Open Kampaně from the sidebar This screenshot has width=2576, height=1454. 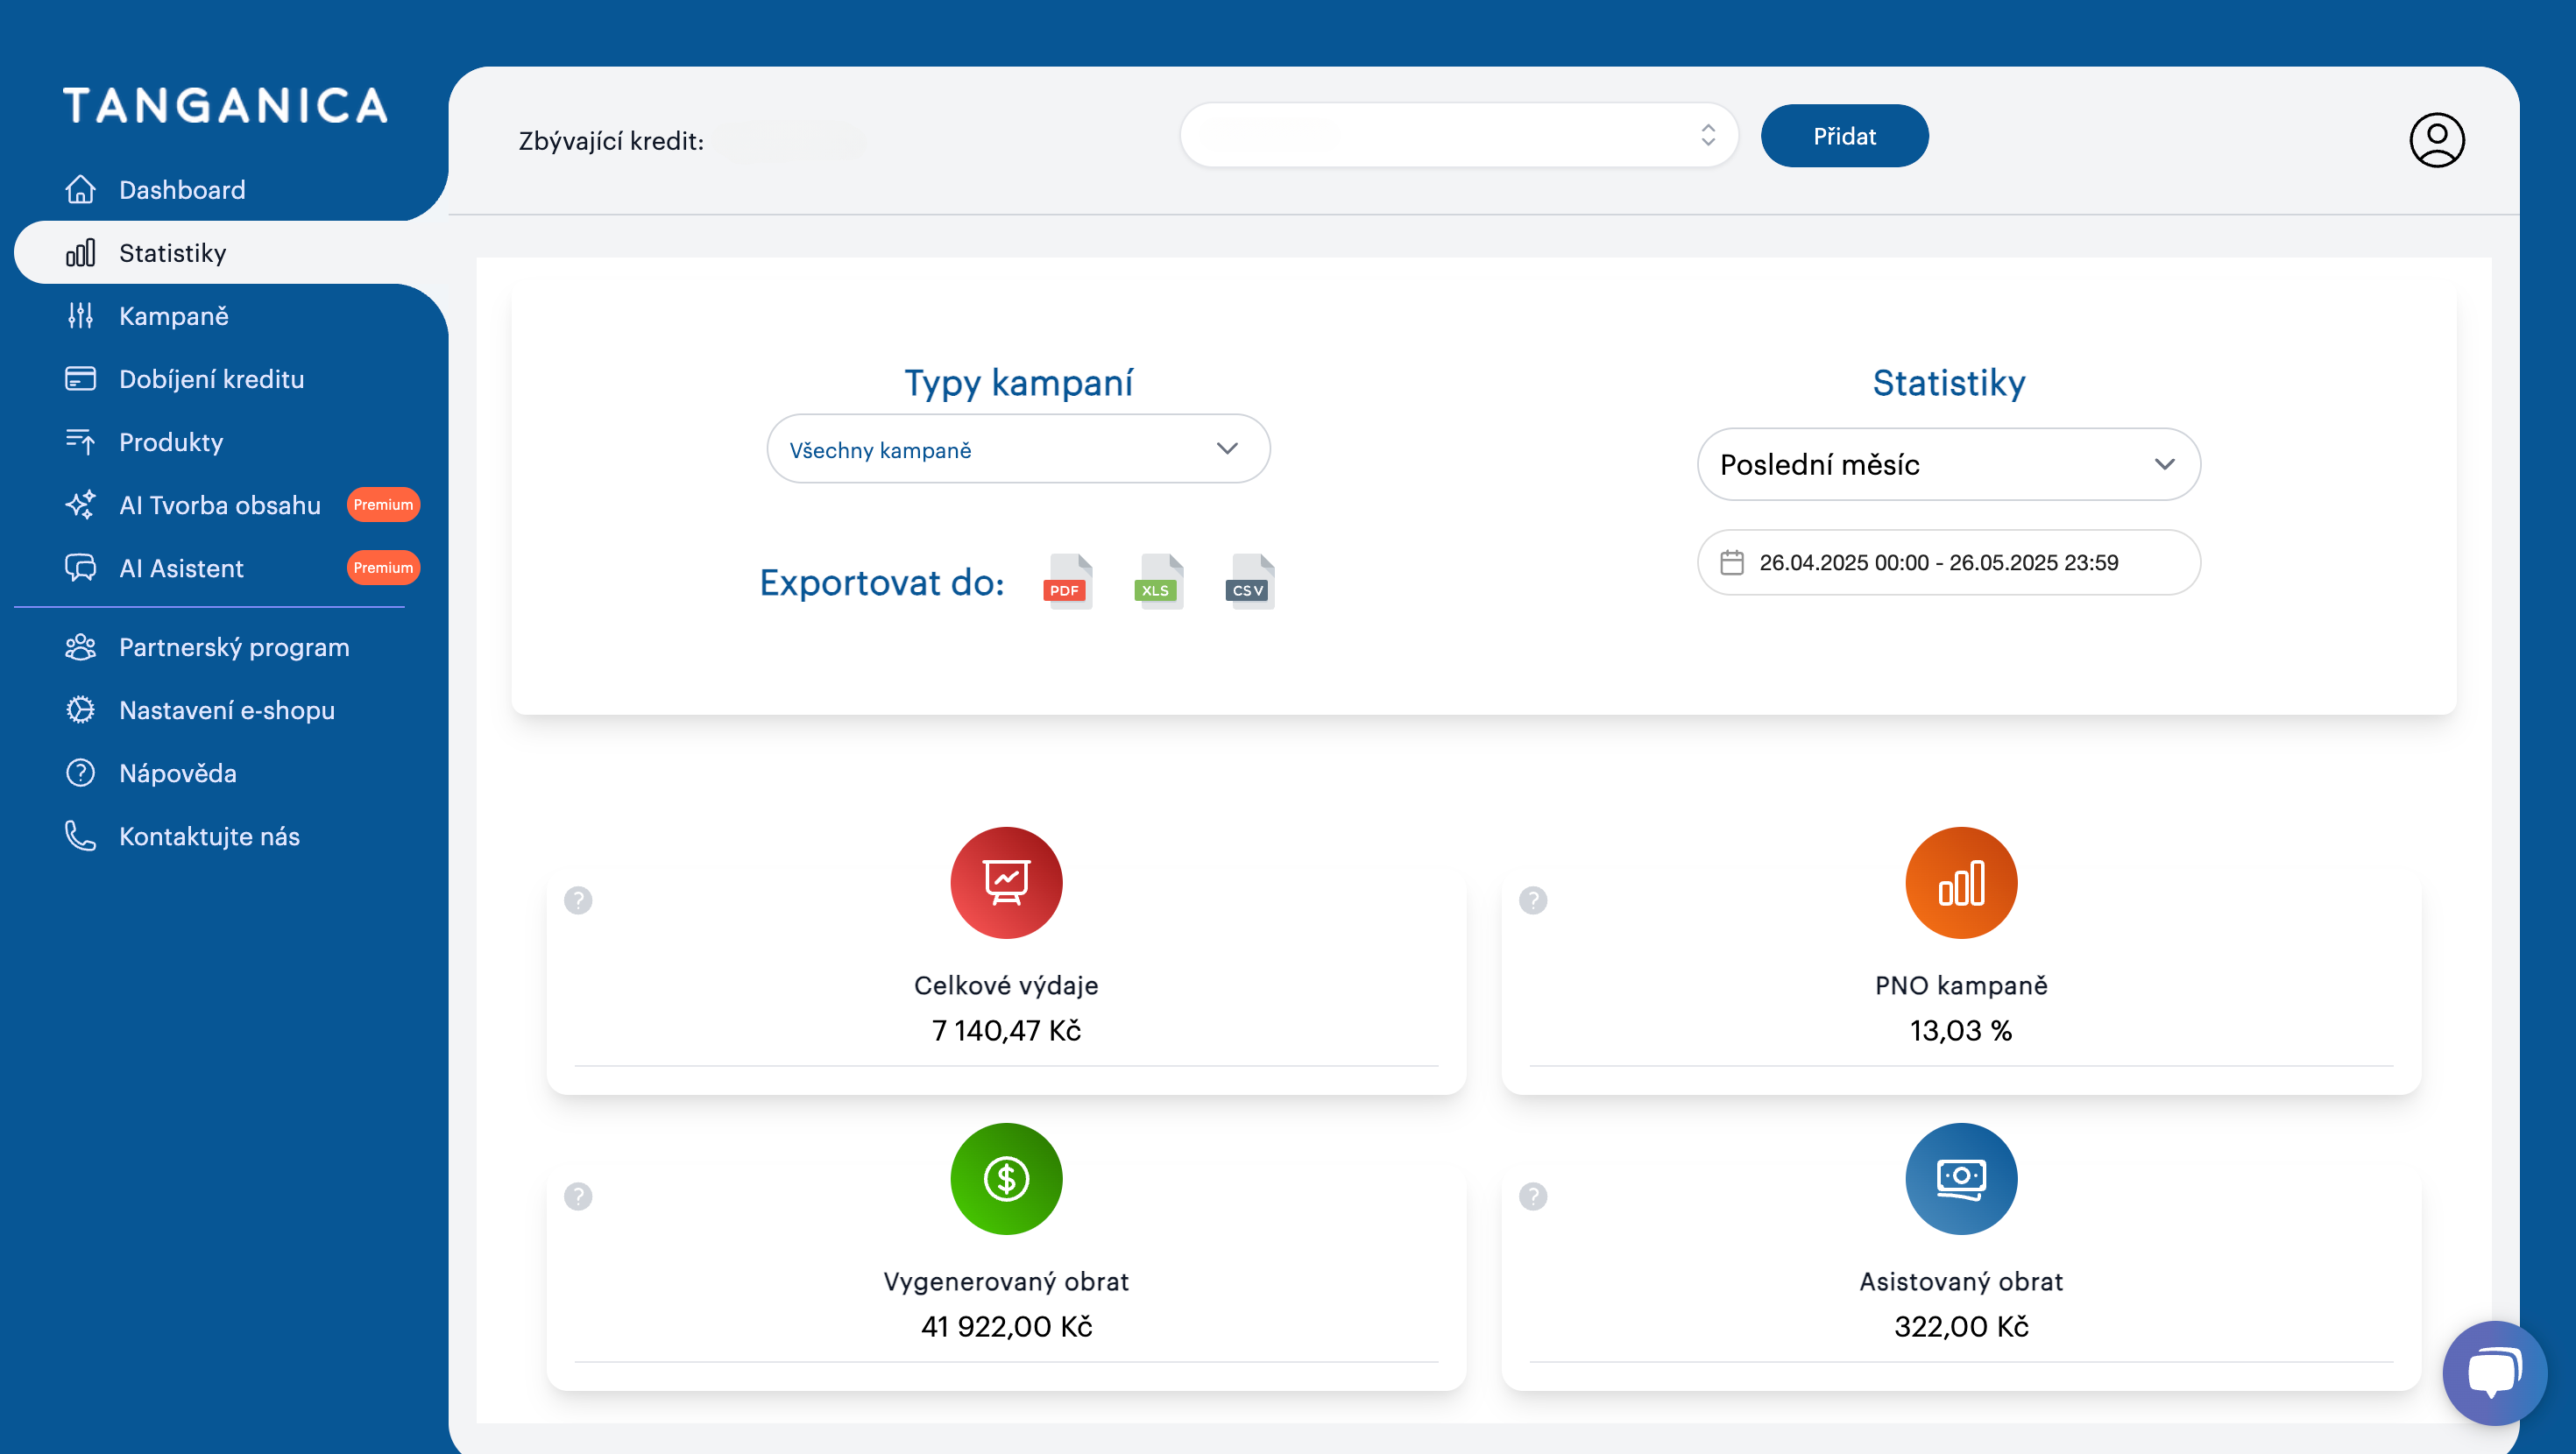pyautogui.click(x=174, y=316)
